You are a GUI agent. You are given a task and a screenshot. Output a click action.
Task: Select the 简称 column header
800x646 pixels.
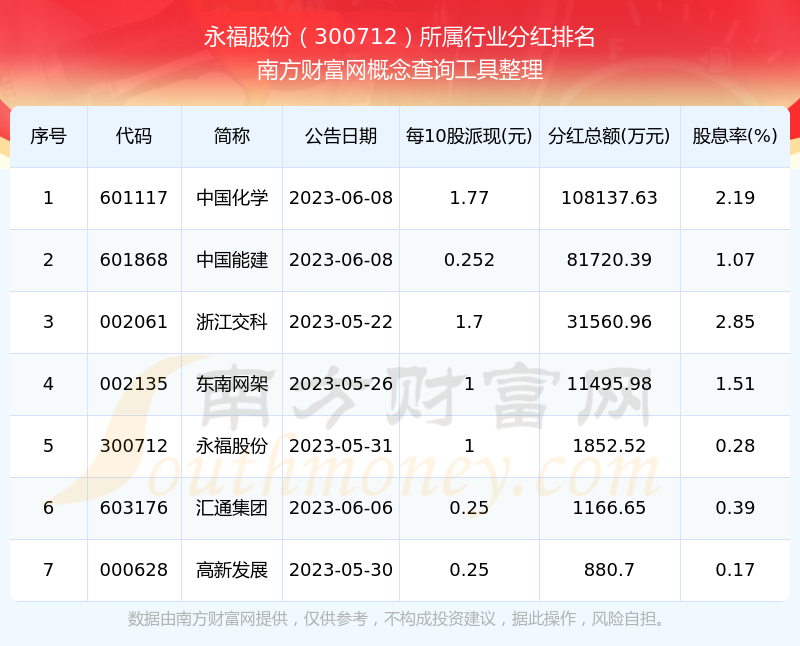coord(232,136)
